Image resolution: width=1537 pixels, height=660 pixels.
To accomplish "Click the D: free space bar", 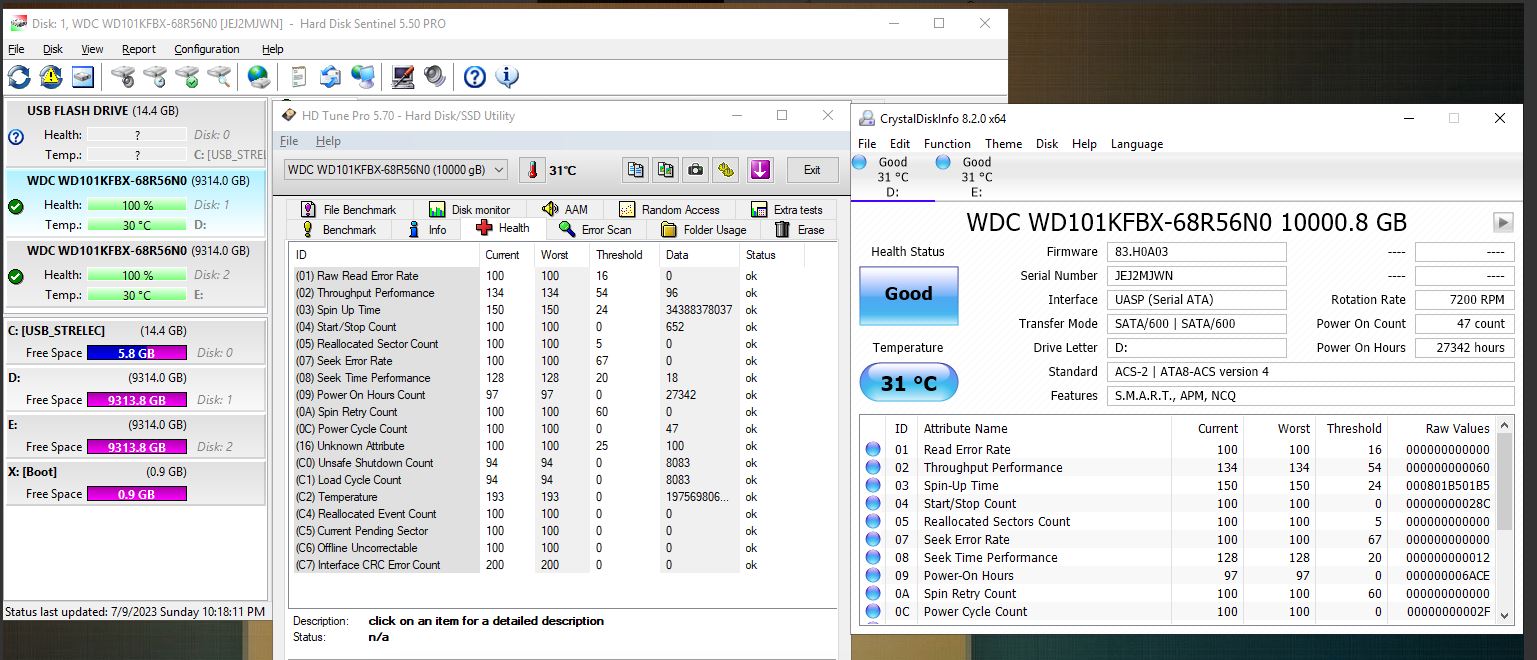I will [x=137, y=400].
